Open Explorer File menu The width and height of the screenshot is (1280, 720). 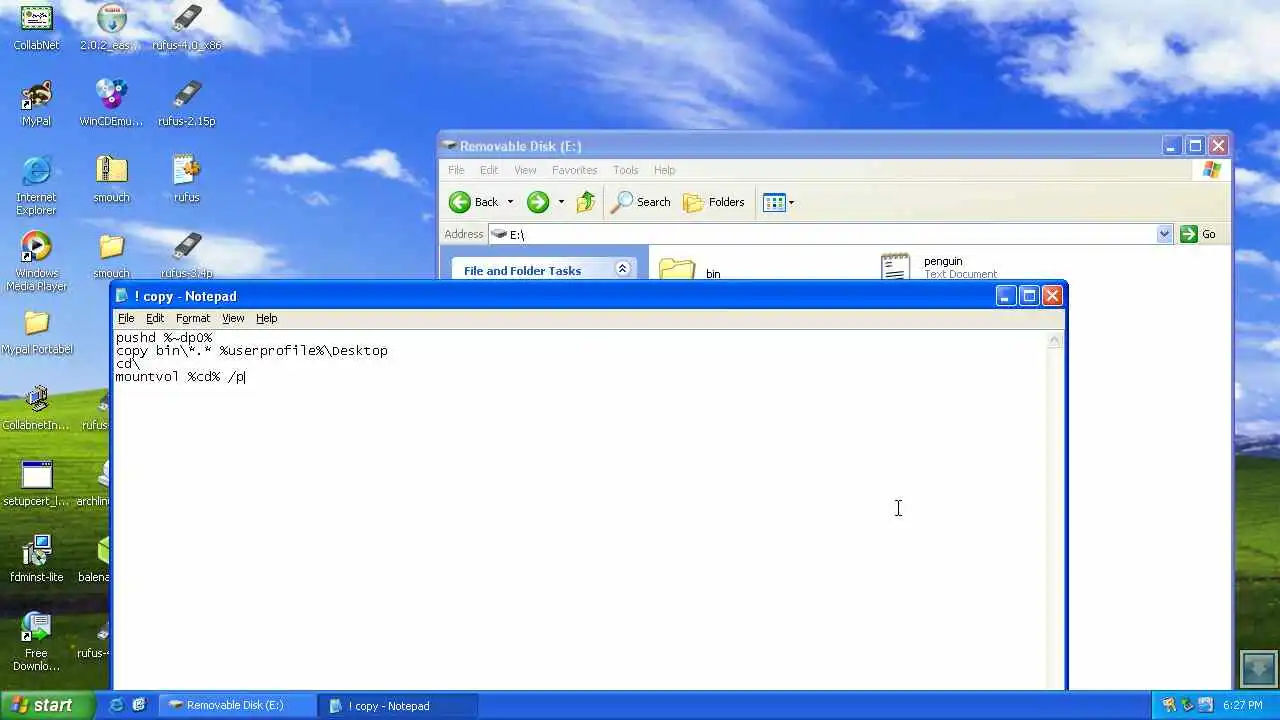coord(456,170)
